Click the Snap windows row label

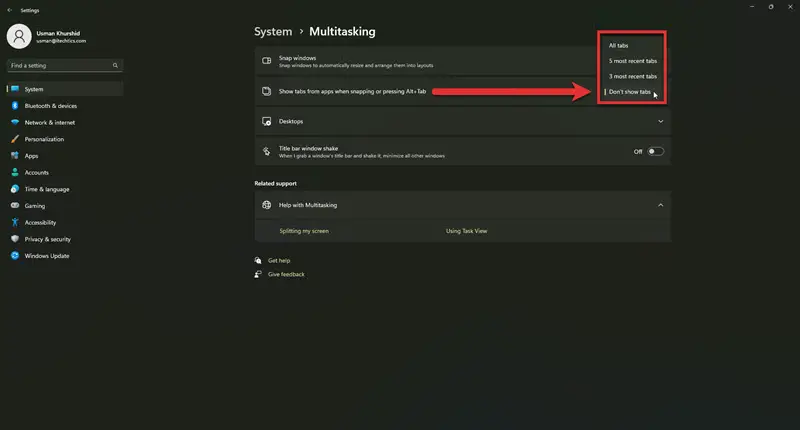click(x=297, y=58)
